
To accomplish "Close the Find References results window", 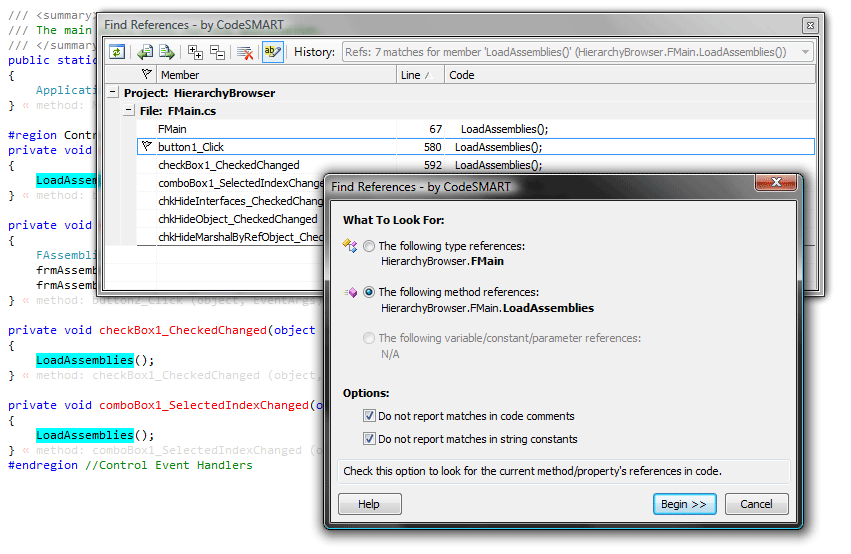I will click(810, 26).
